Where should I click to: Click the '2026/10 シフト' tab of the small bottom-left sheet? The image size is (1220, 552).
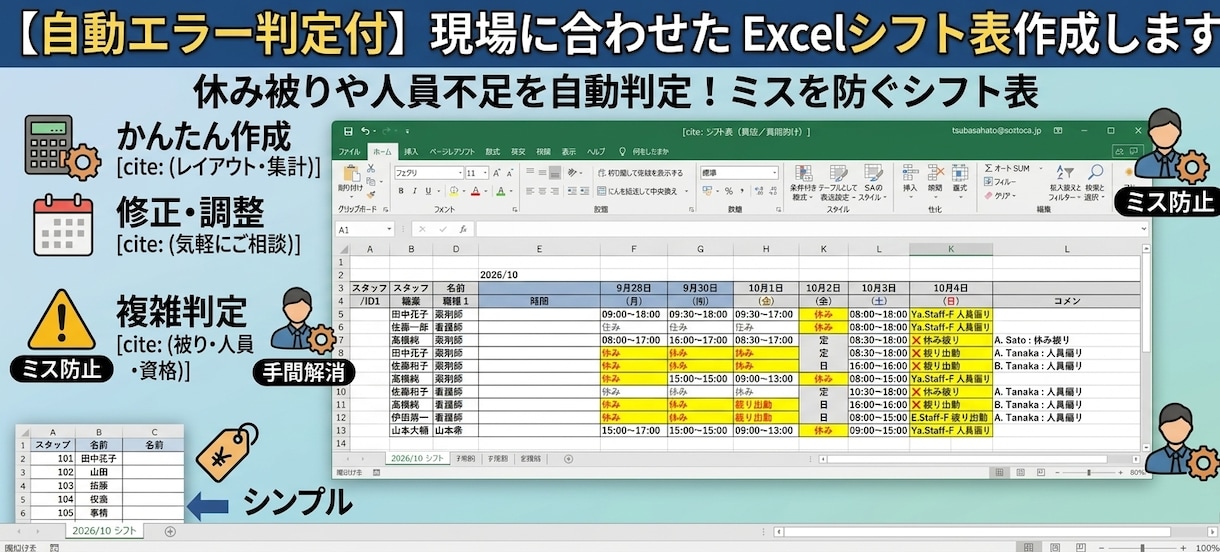(105, 531)
